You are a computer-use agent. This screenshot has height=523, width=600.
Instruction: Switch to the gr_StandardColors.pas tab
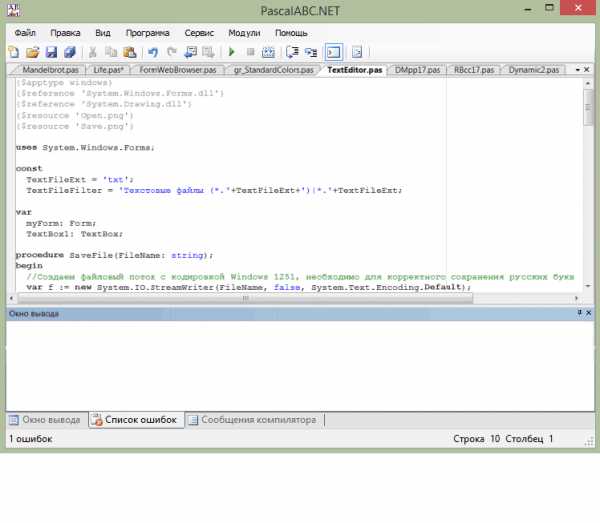coord(274,70)
